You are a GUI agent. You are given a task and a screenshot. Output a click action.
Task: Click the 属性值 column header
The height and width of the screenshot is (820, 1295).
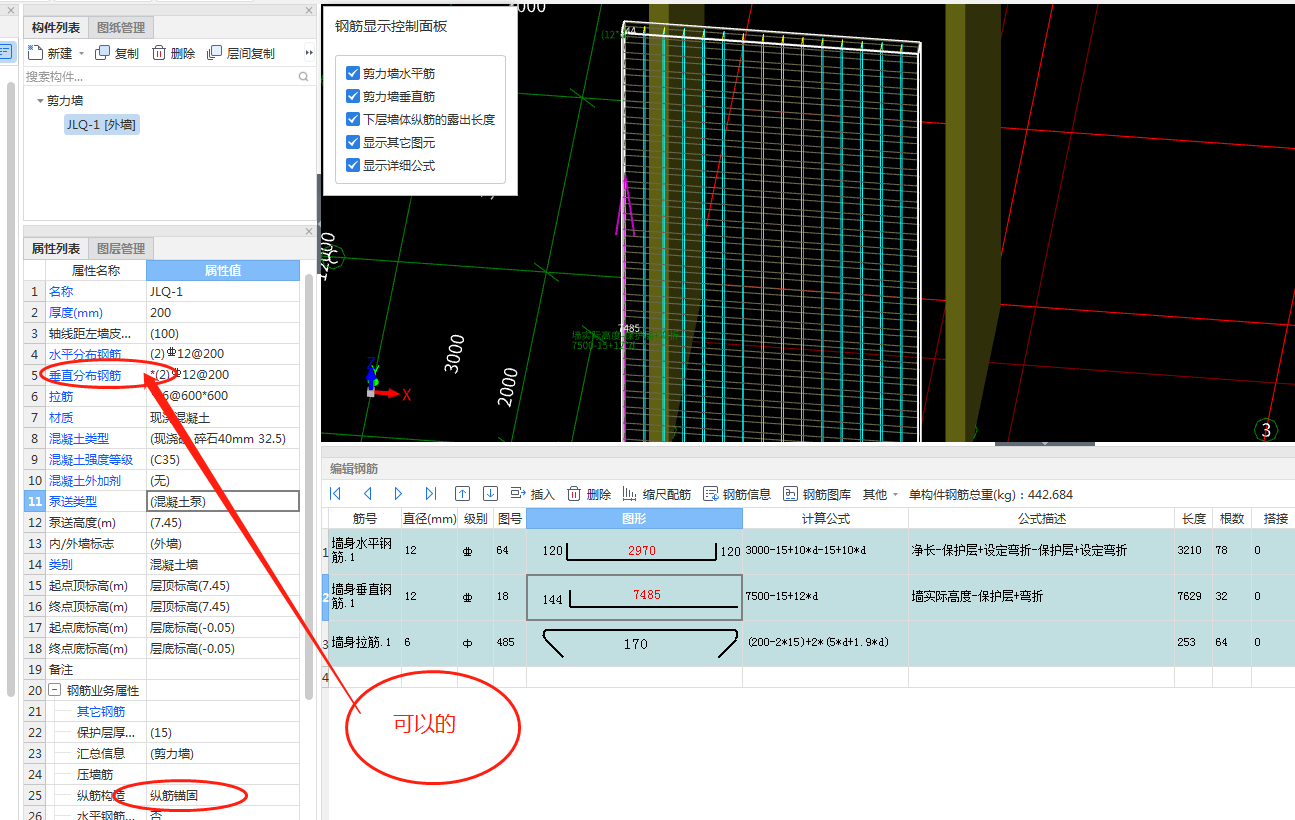click(223, 270)
